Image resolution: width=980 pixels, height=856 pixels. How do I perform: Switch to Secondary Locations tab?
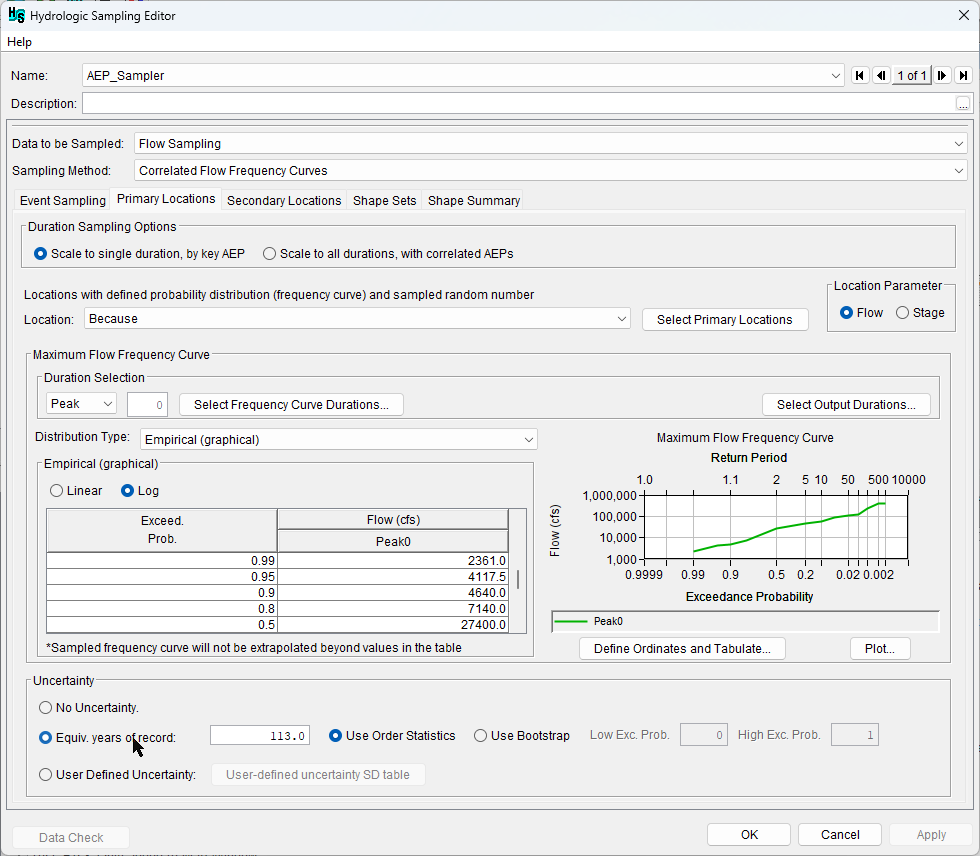(x=284, y=201)
